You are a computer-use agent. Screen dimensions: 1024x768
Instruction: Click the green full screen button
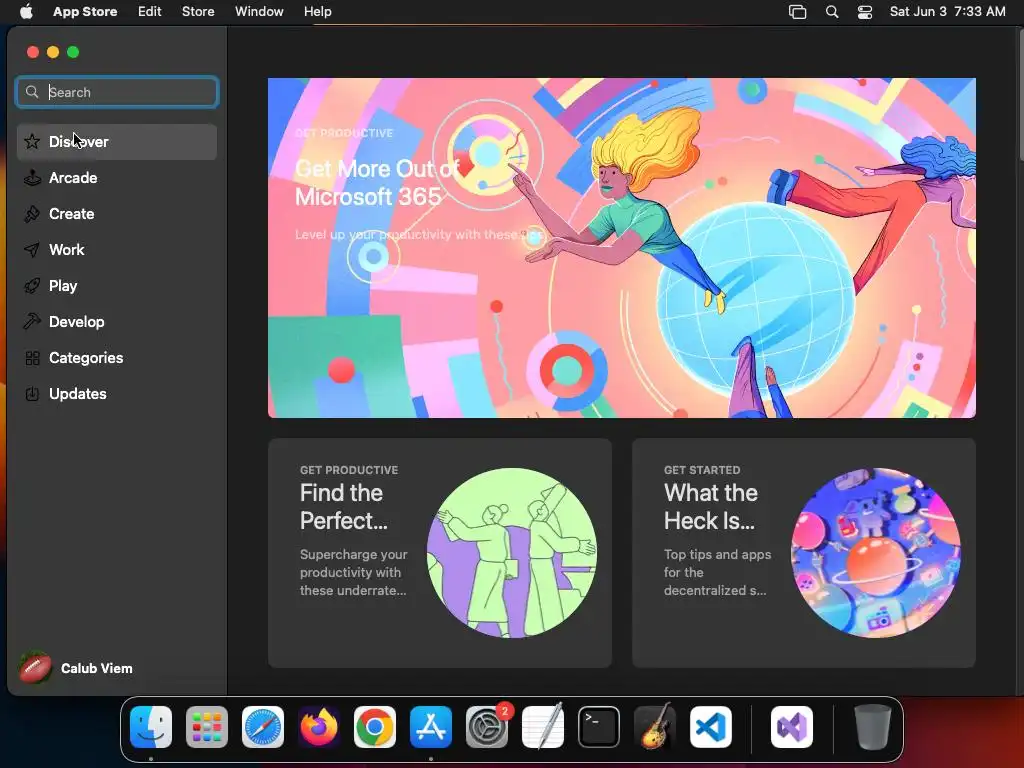pos(73,52)
